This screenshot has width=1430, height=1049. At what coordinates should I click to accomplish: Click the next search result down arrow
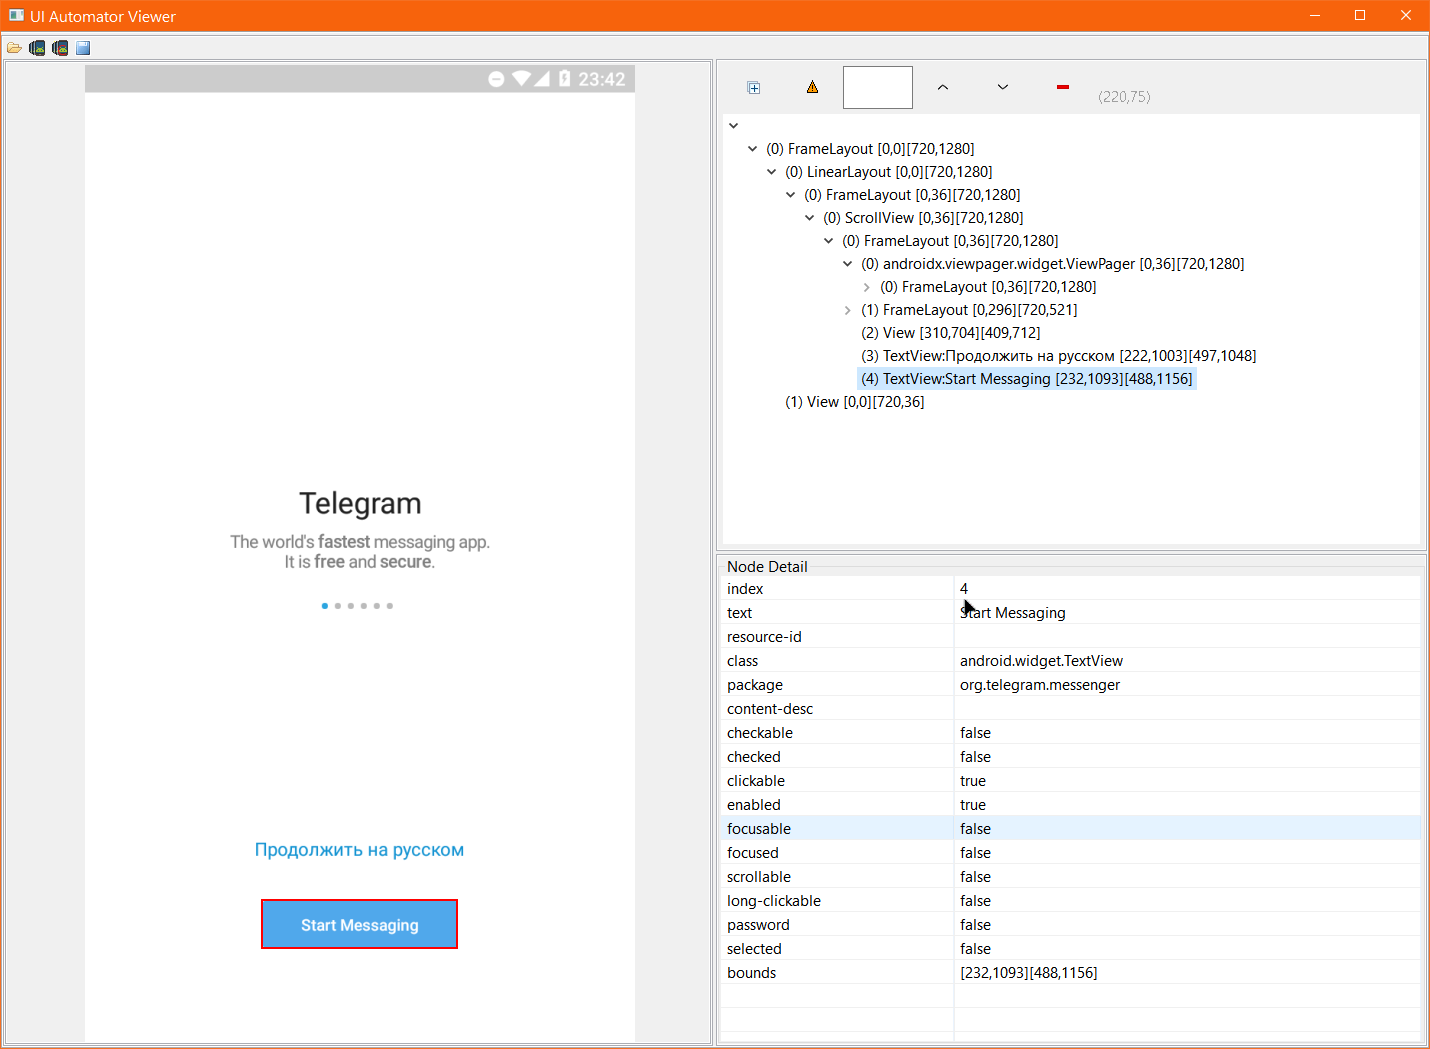coord(1002,88)
